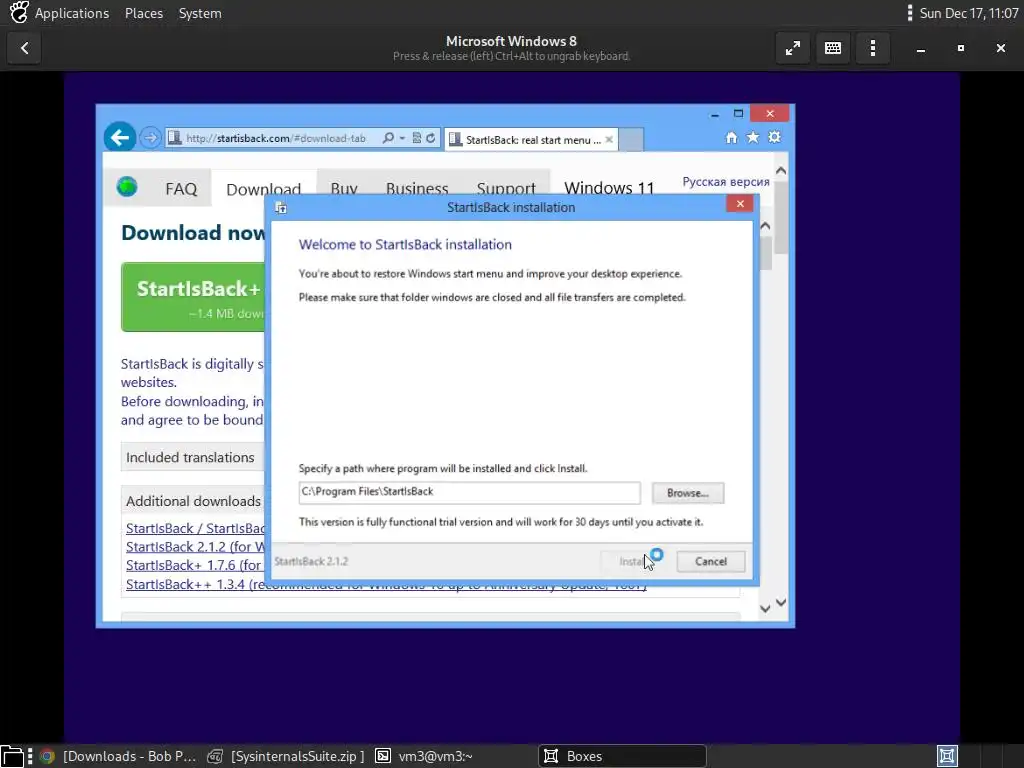This screenshot has height=768, width=1024.
Task: Open the keyboard shortcuts menu in Boxes
Action: point(833,48)
